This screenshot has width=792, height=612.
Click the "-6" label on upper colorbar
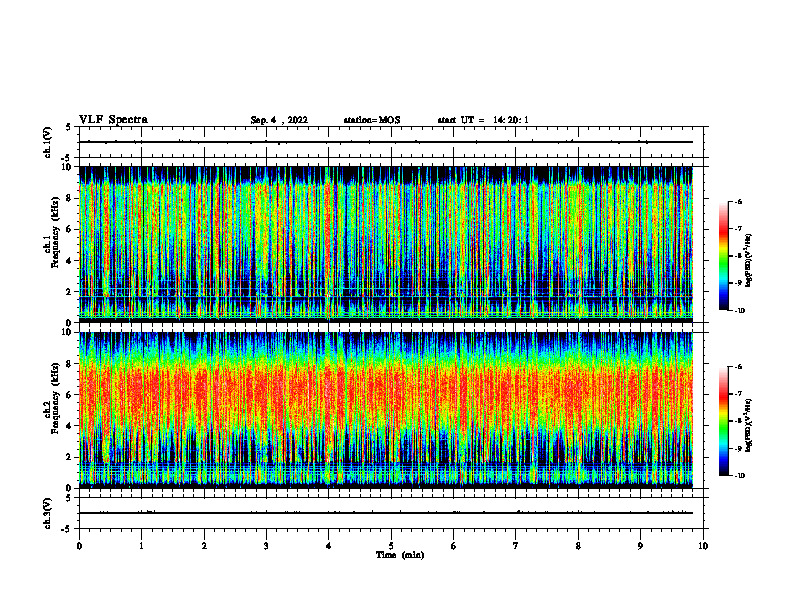[738, 202]
